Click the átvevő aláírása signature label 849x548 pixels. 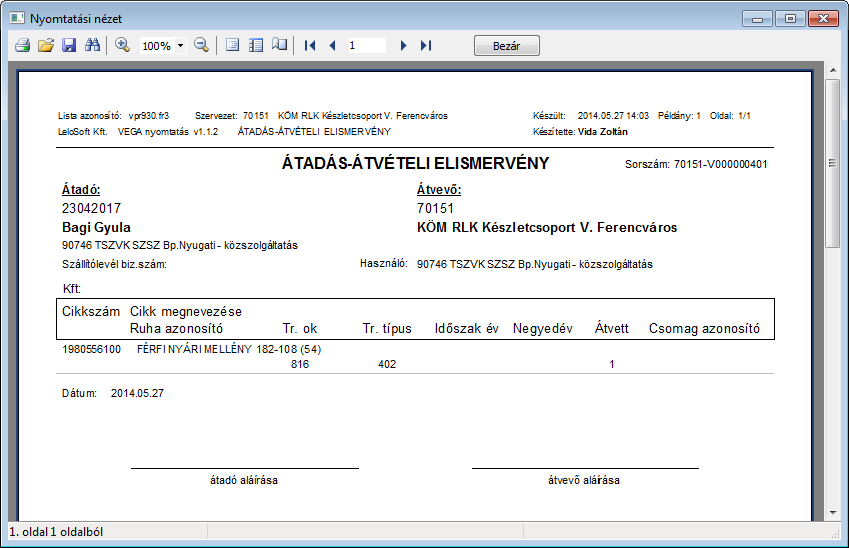coord(584,480)
